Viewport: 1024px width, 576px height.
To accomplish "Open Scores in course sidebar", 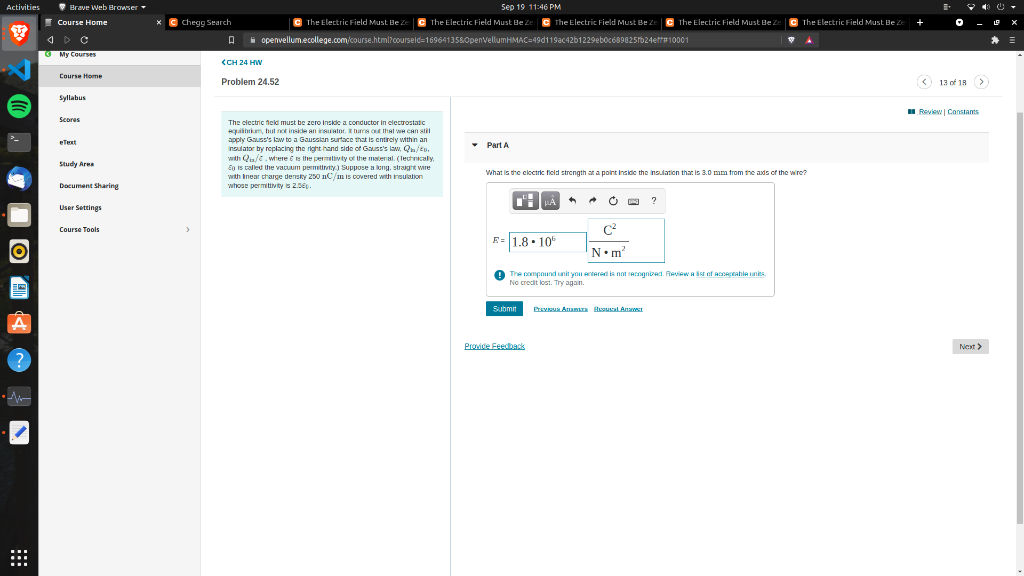I will (69, 120).
